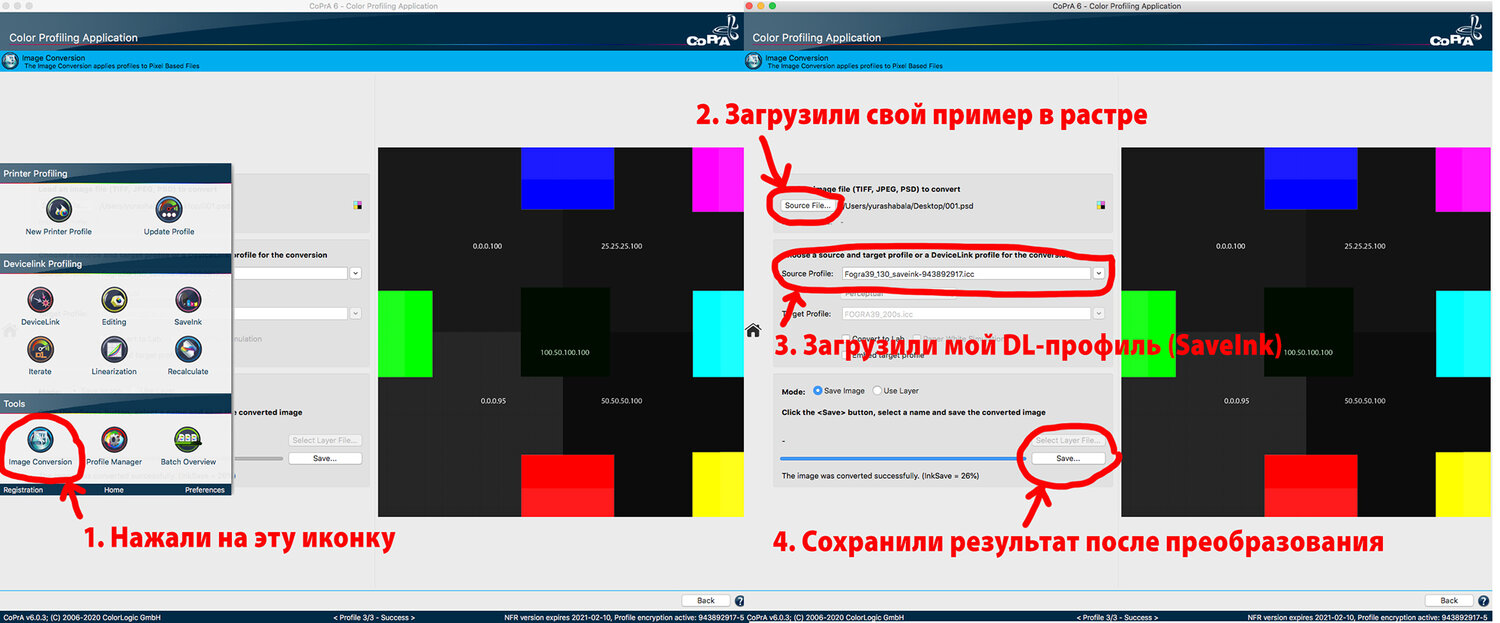1500x623 pixels.
Task: Click Select Layer File... in right window
Action: [1068, 440]
